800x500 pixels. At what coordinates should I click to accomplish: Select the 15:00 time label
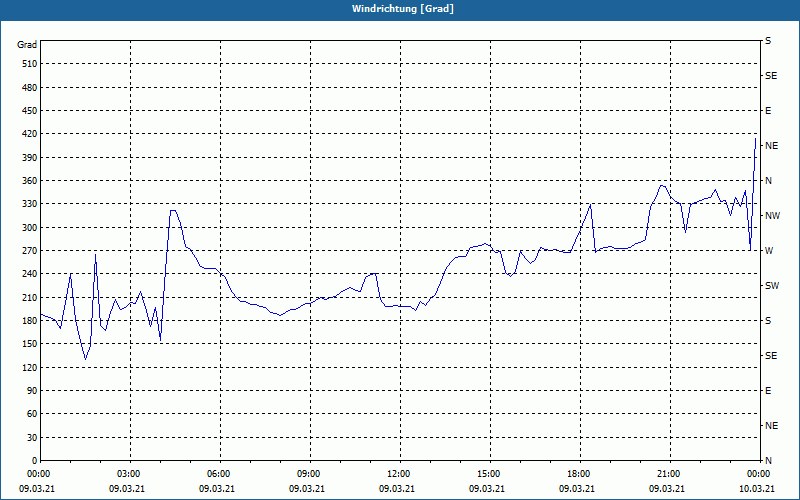pos(490,474)
